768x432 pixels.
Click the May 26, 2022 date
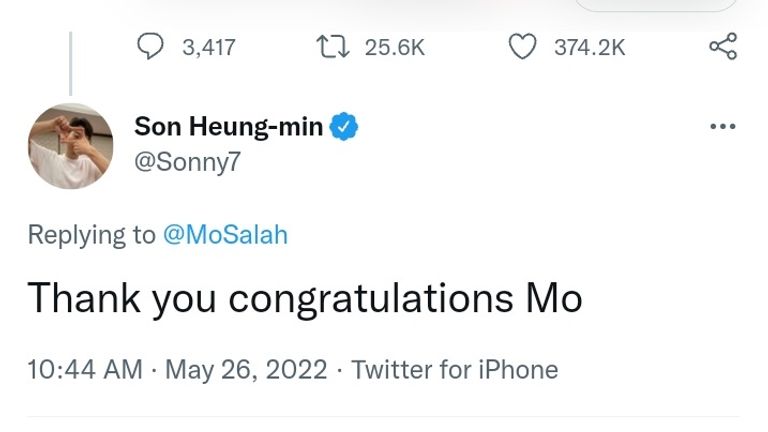pos(246,369)
